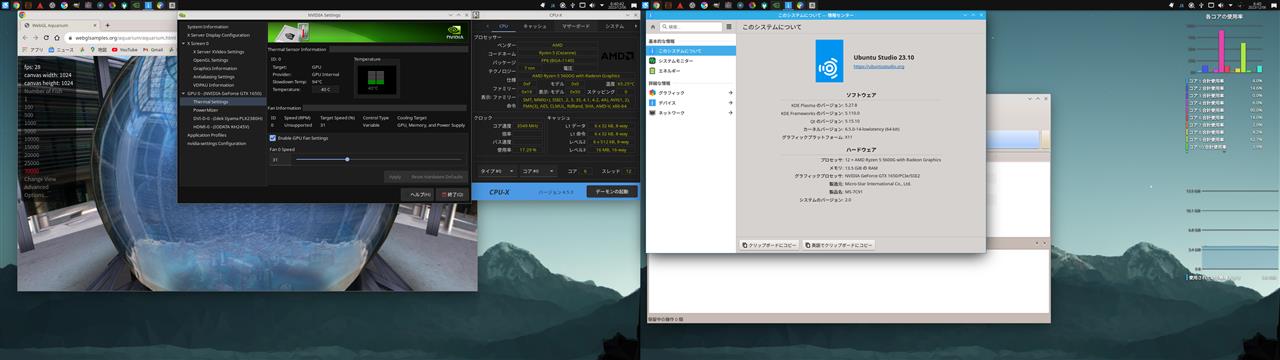Screen dimensions: 1280x360
Task: Click Copy to Clipboard button
Action: 769,244
